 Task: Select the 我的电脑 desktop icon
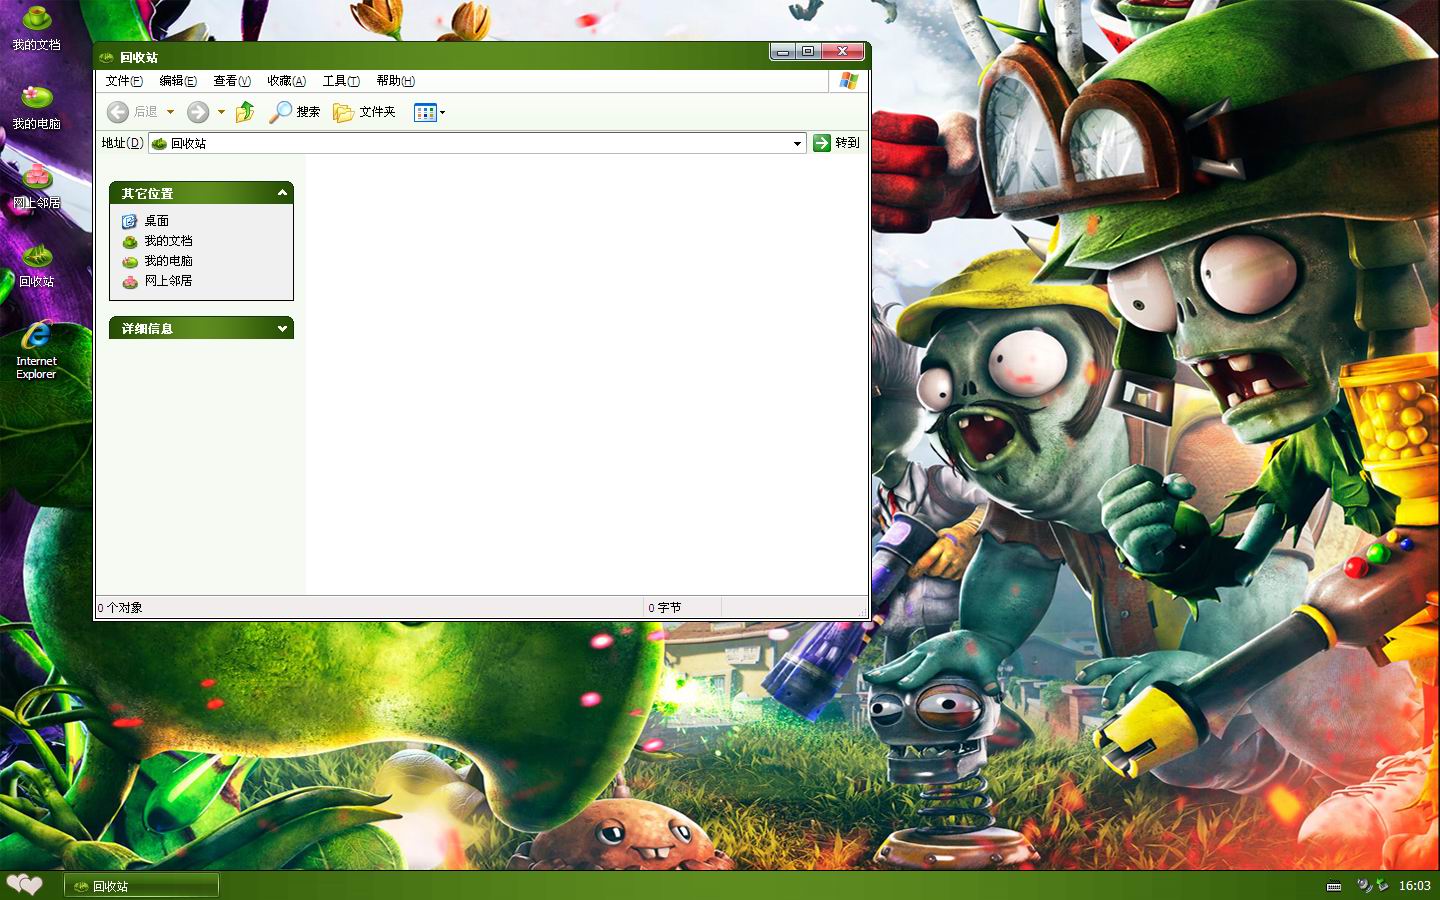37,108
